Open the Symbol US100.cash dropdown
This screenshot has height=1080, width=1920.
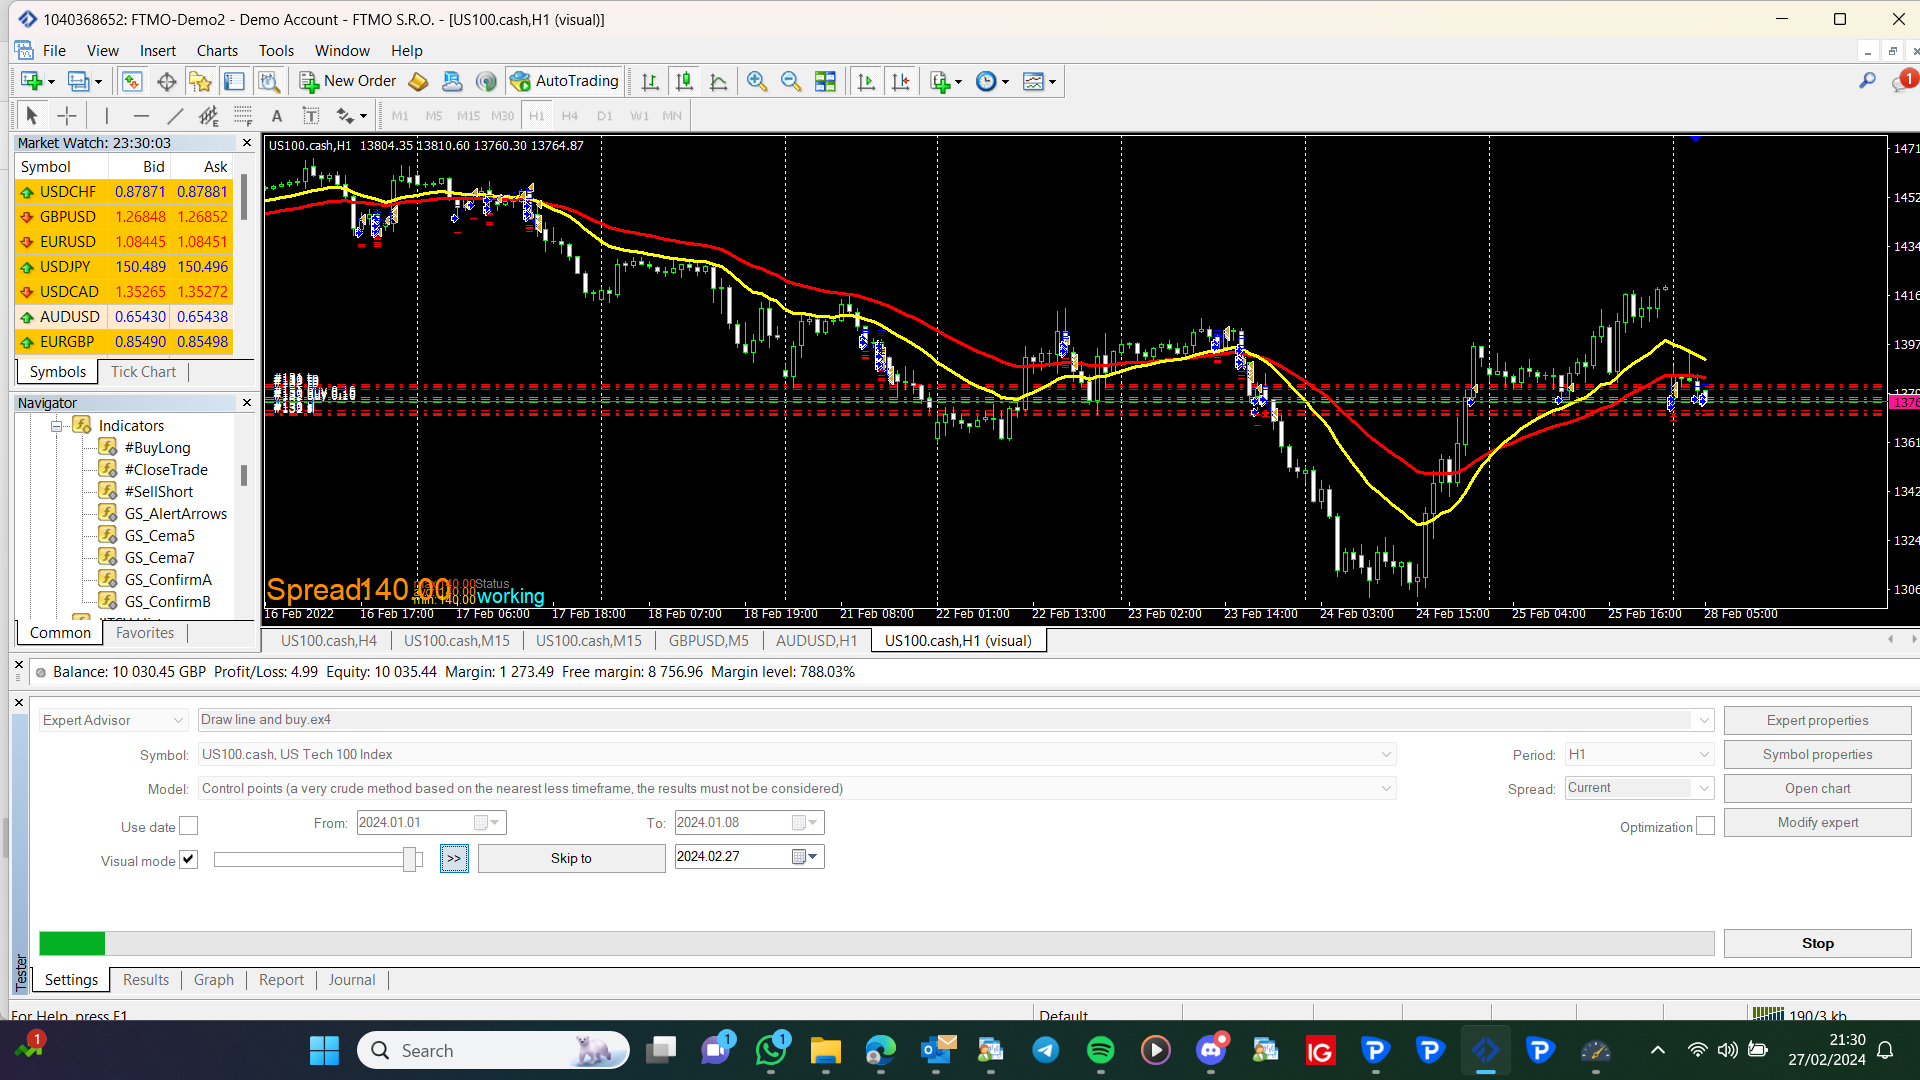(797, 755)
